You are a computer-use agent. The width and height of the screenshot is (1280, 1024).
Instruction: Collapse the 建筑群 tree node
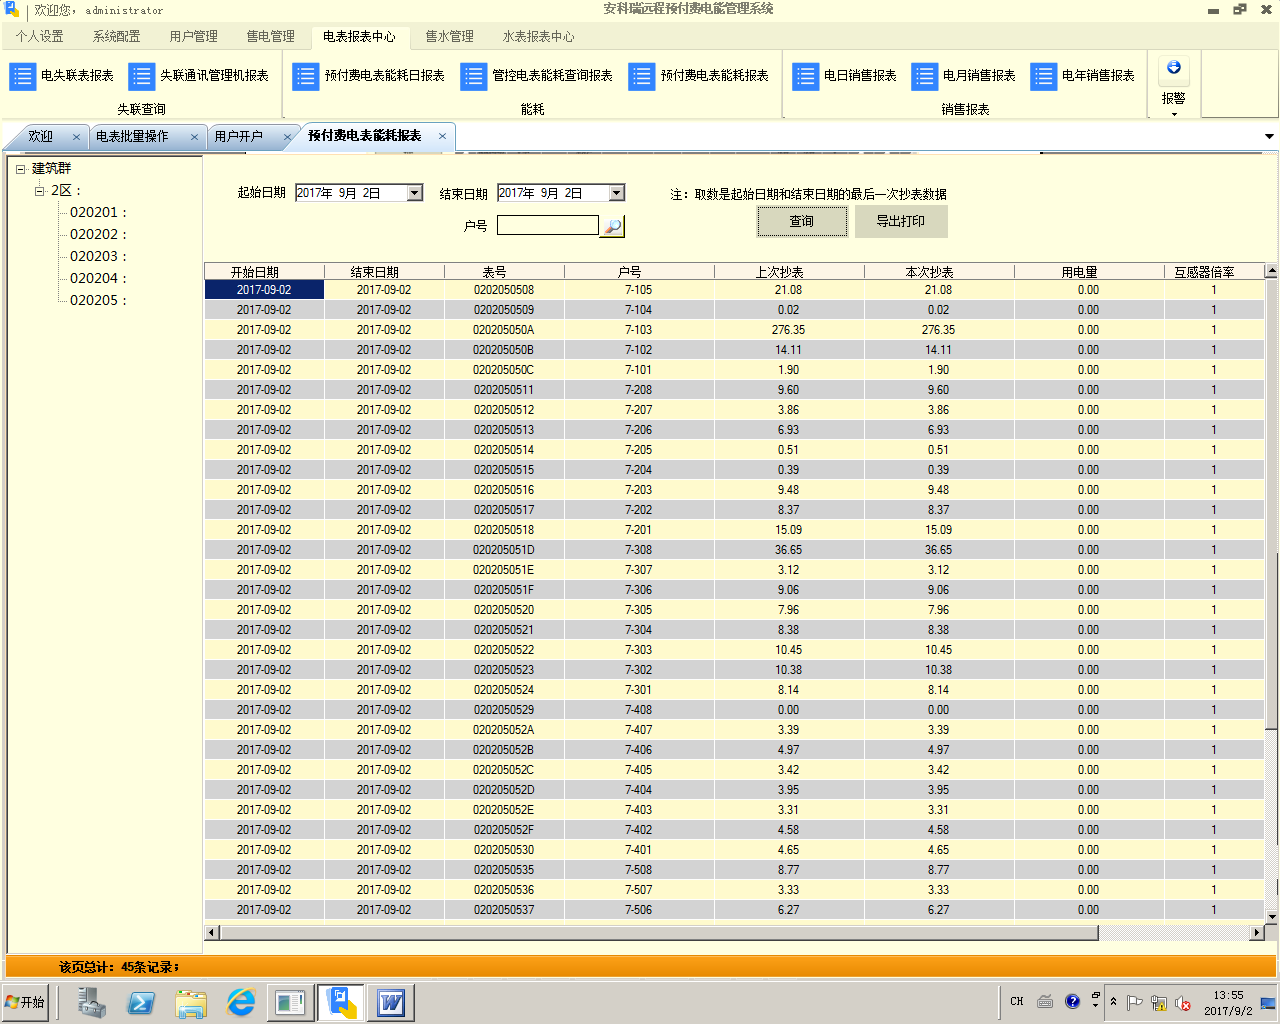click(20, 169)
